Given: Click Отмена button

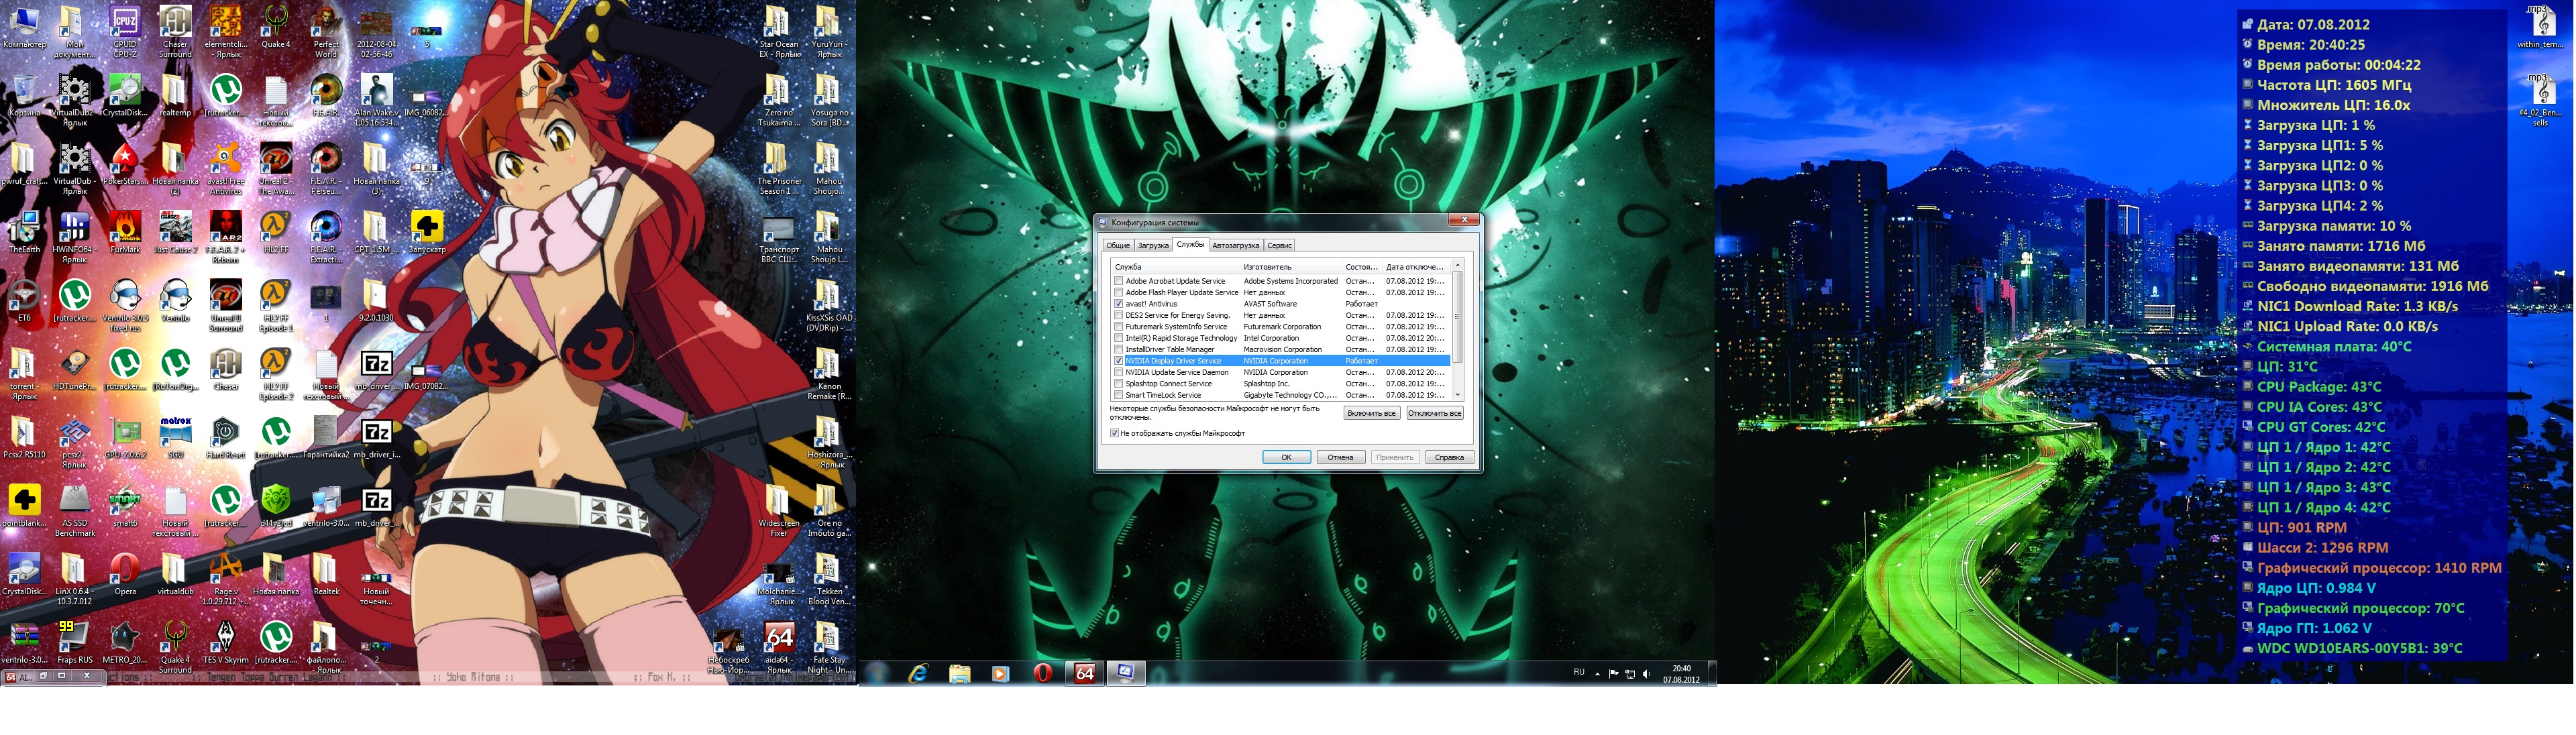Looking at the screenshot, I should 1340,457.
